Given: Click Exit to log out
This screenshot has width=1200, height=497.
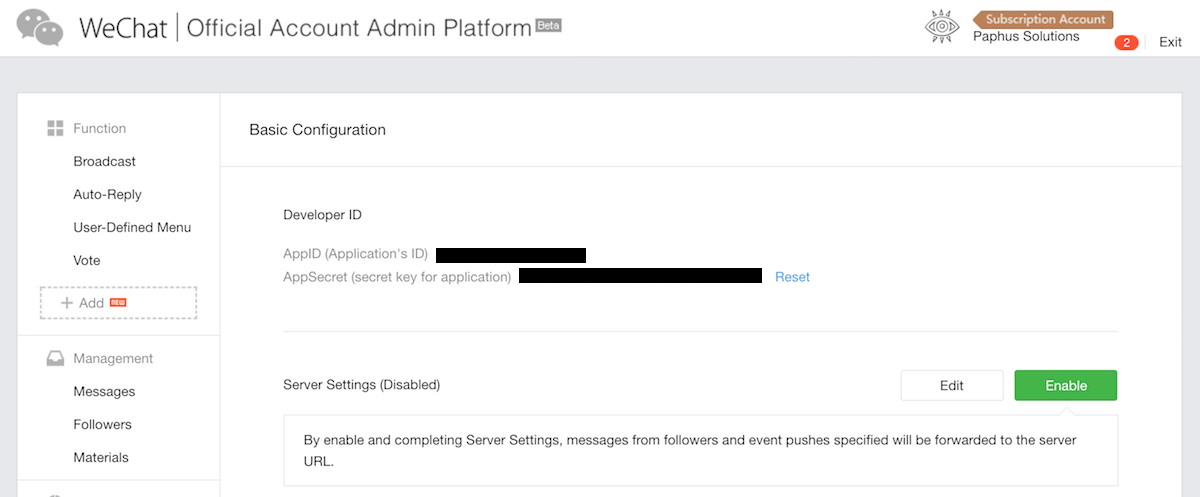Looking at the screenshot, I should pyautogui.click(x=1170, y=42).
